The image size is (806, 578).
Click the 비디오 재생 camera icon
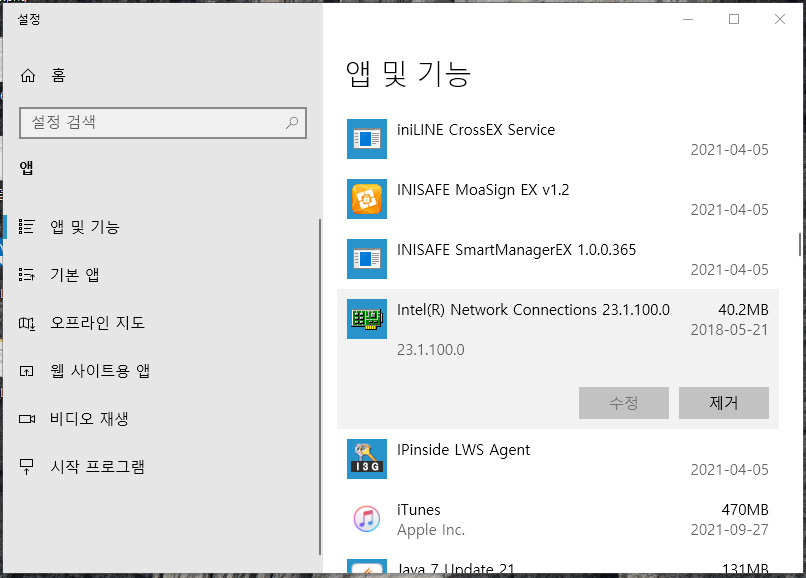(27, 419)
